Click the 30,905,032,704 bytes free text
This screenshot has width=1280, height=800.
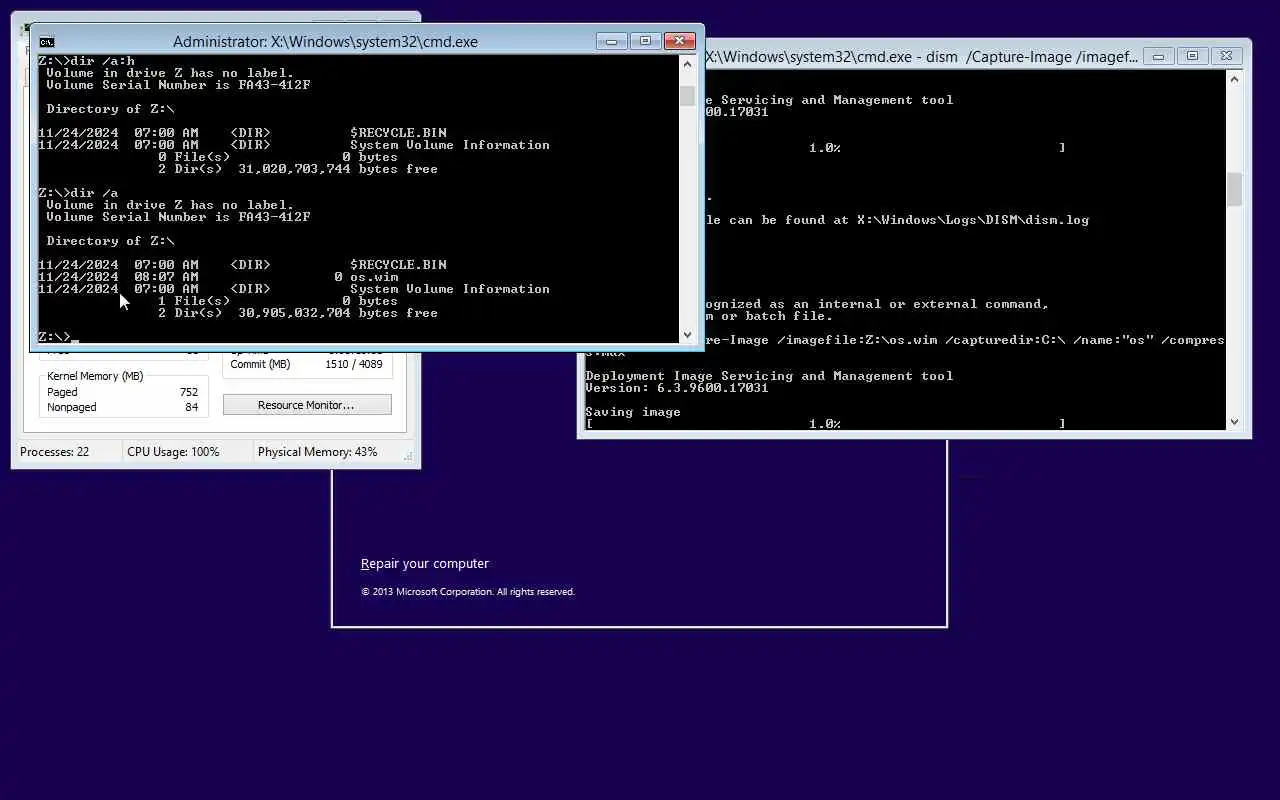(338, 313)
